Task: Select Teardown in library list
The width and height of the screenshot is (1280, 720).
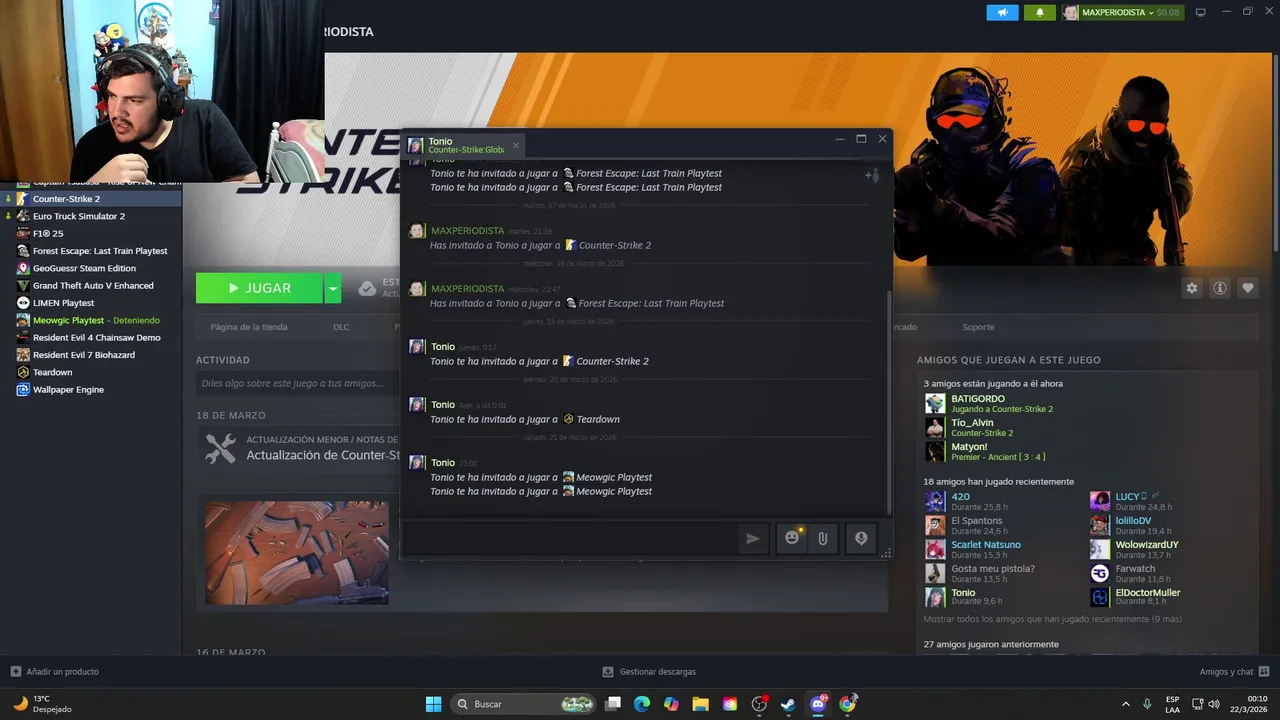Action: 91,372
